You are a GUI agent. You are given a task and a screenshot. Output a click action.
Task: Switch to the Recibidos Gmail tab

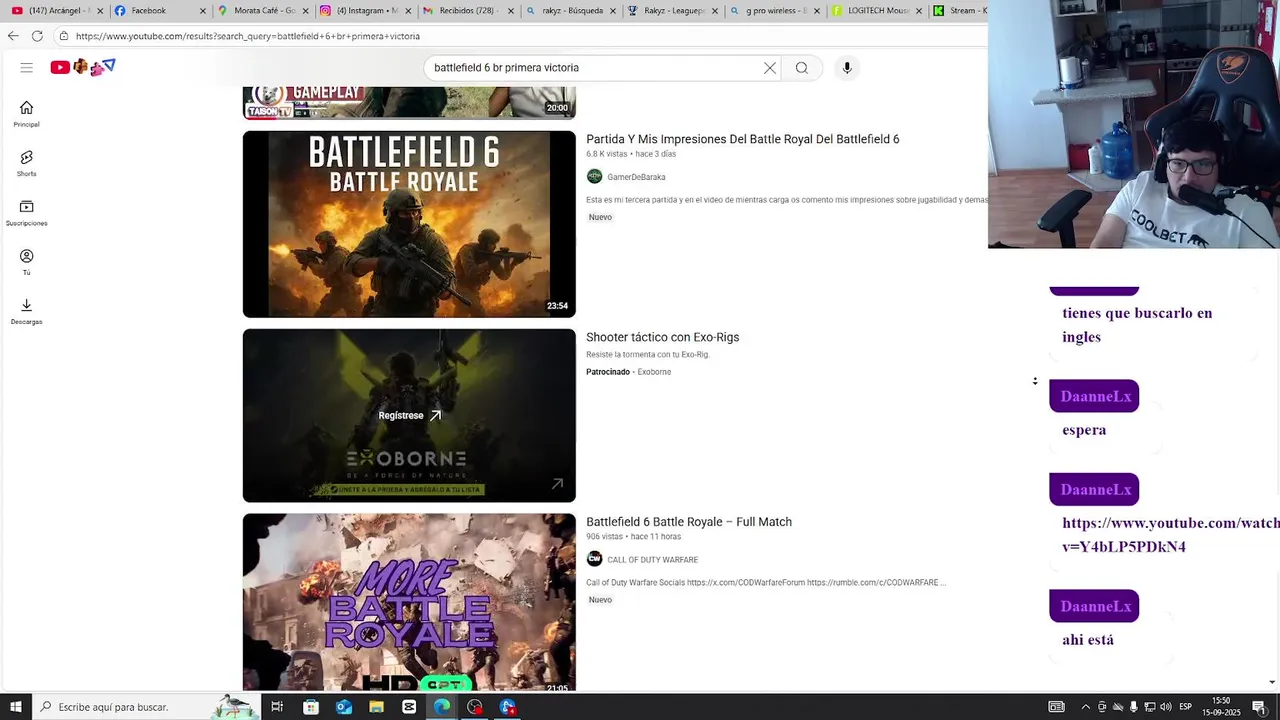[468, 10]
